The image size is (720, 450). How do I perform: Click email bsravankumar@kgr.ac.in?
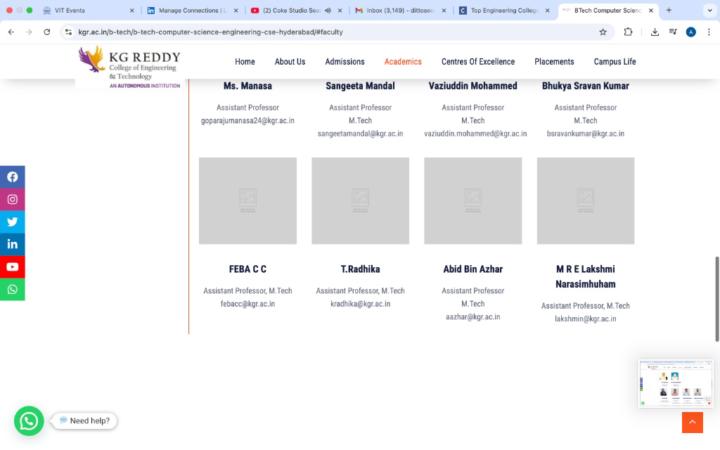coord(585,134)
